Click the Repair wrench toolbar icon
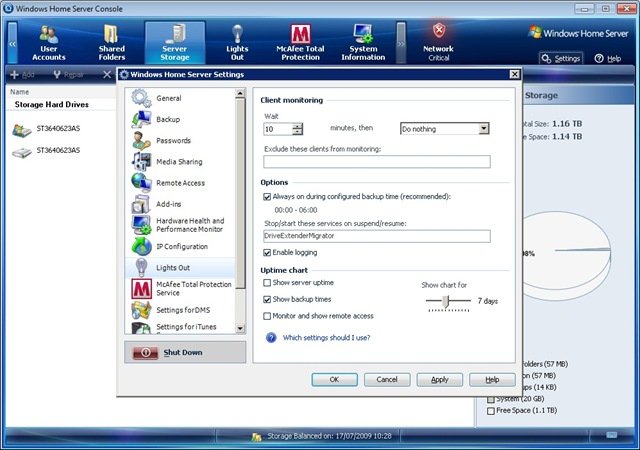The height and width of the screenshot is (450, 640). click(x=57, y=75)
